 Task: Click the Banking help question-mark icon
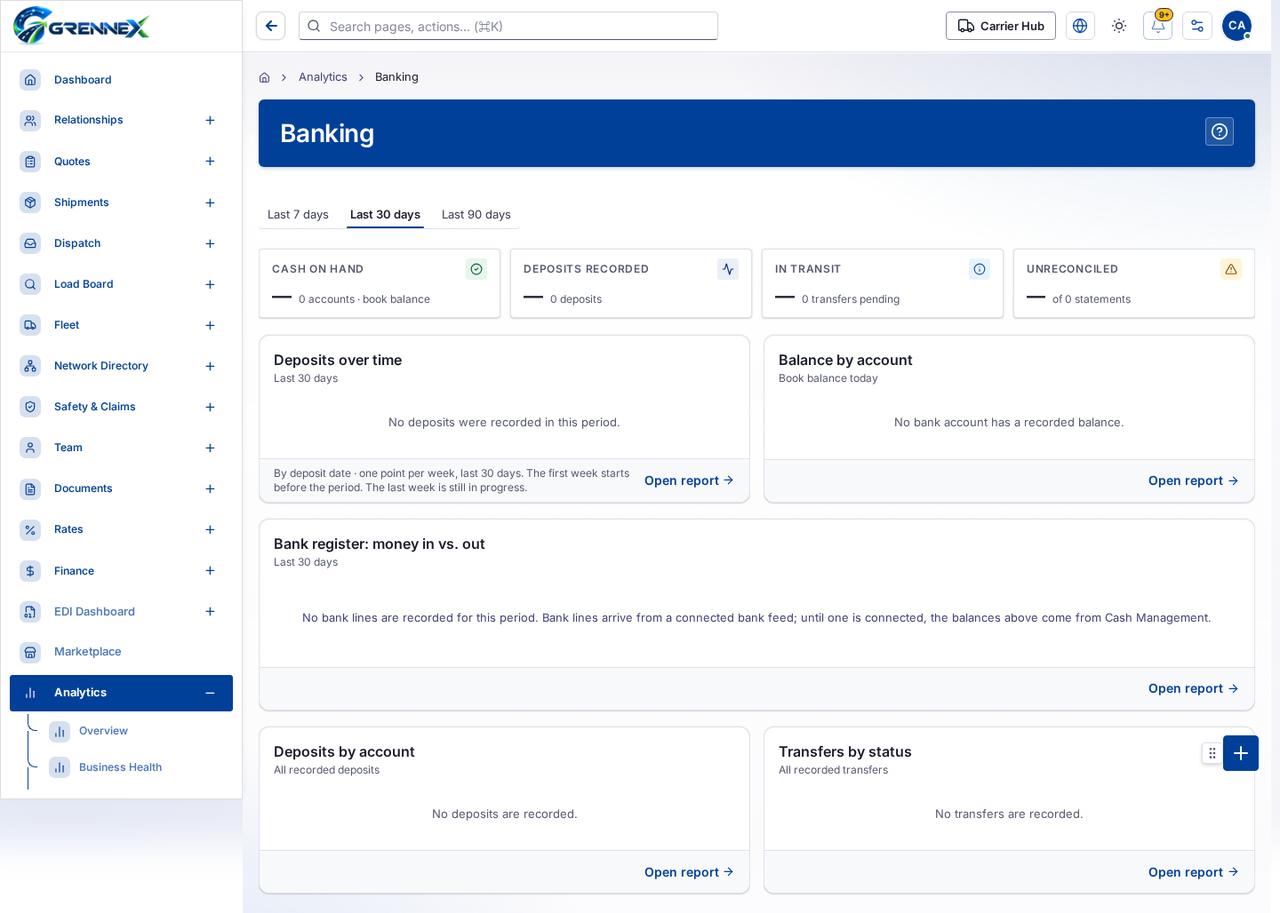(x=1219, y=132)
